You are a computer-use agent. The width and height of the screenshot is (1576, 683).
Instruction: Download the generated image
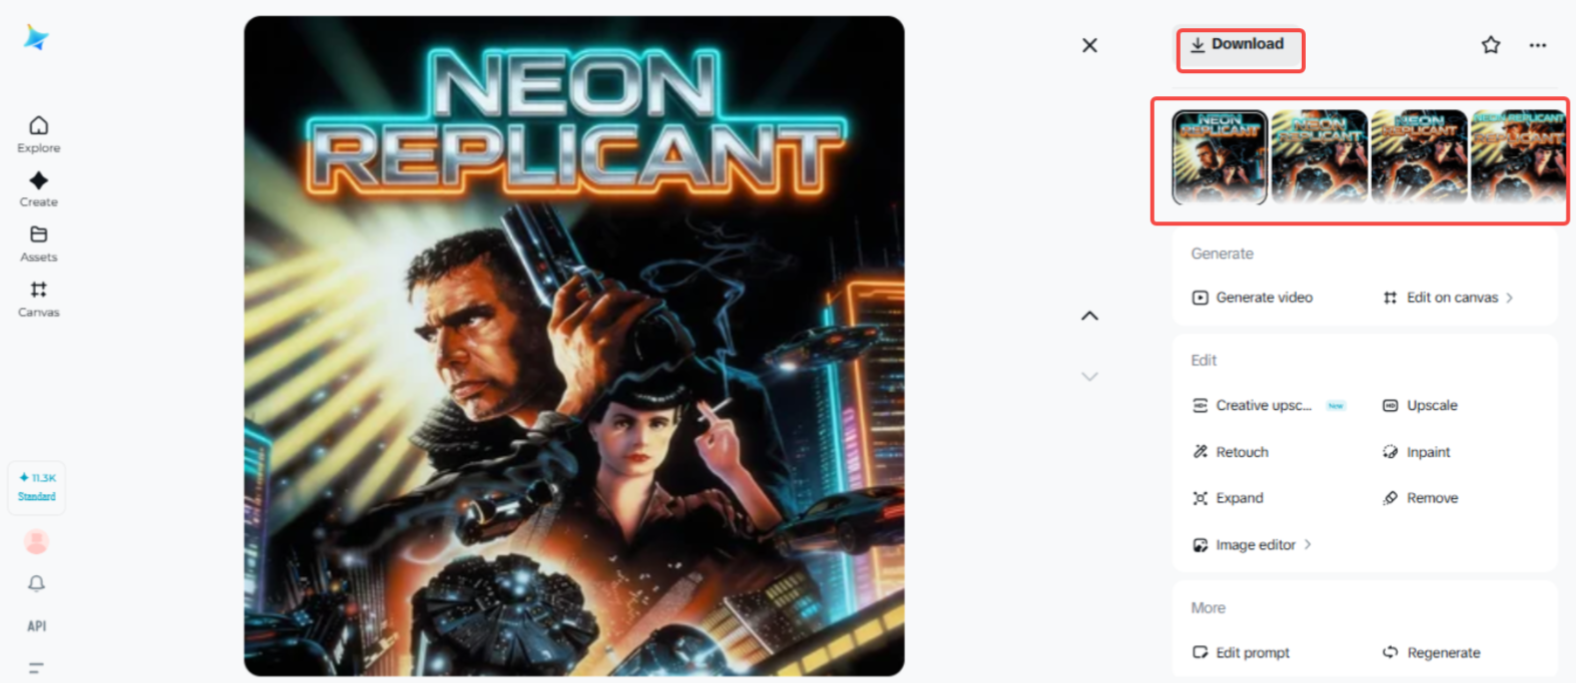pos(1238,45)
